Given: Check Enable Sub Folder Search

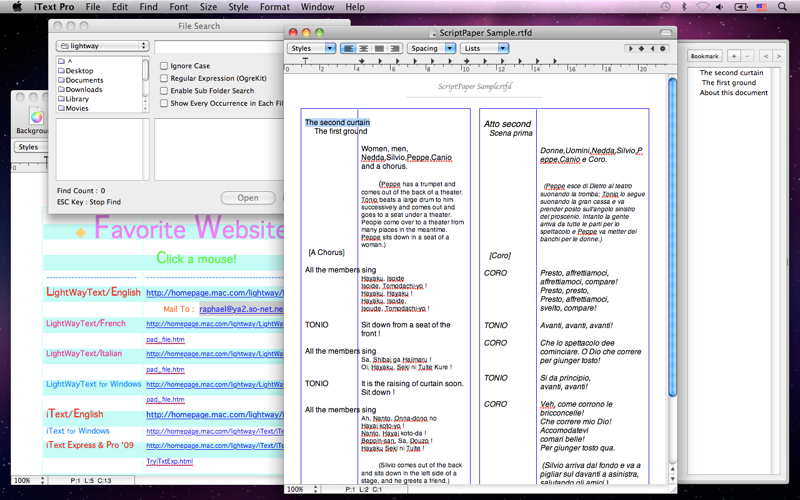Looking at the screenshot, I should click(x=164, y=90).
